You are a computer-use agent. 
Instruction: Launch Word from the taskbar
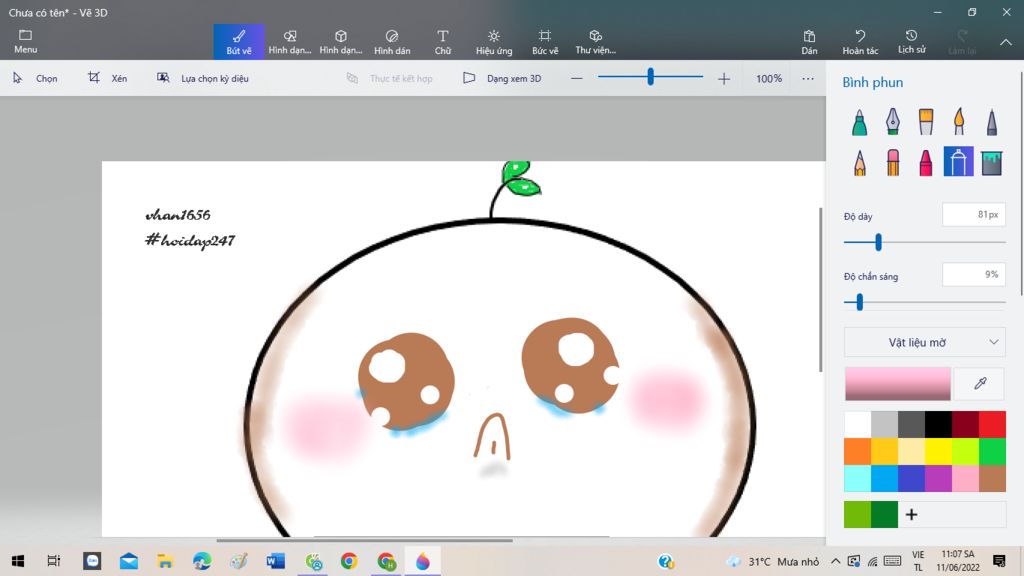click(x=275, y=561)
